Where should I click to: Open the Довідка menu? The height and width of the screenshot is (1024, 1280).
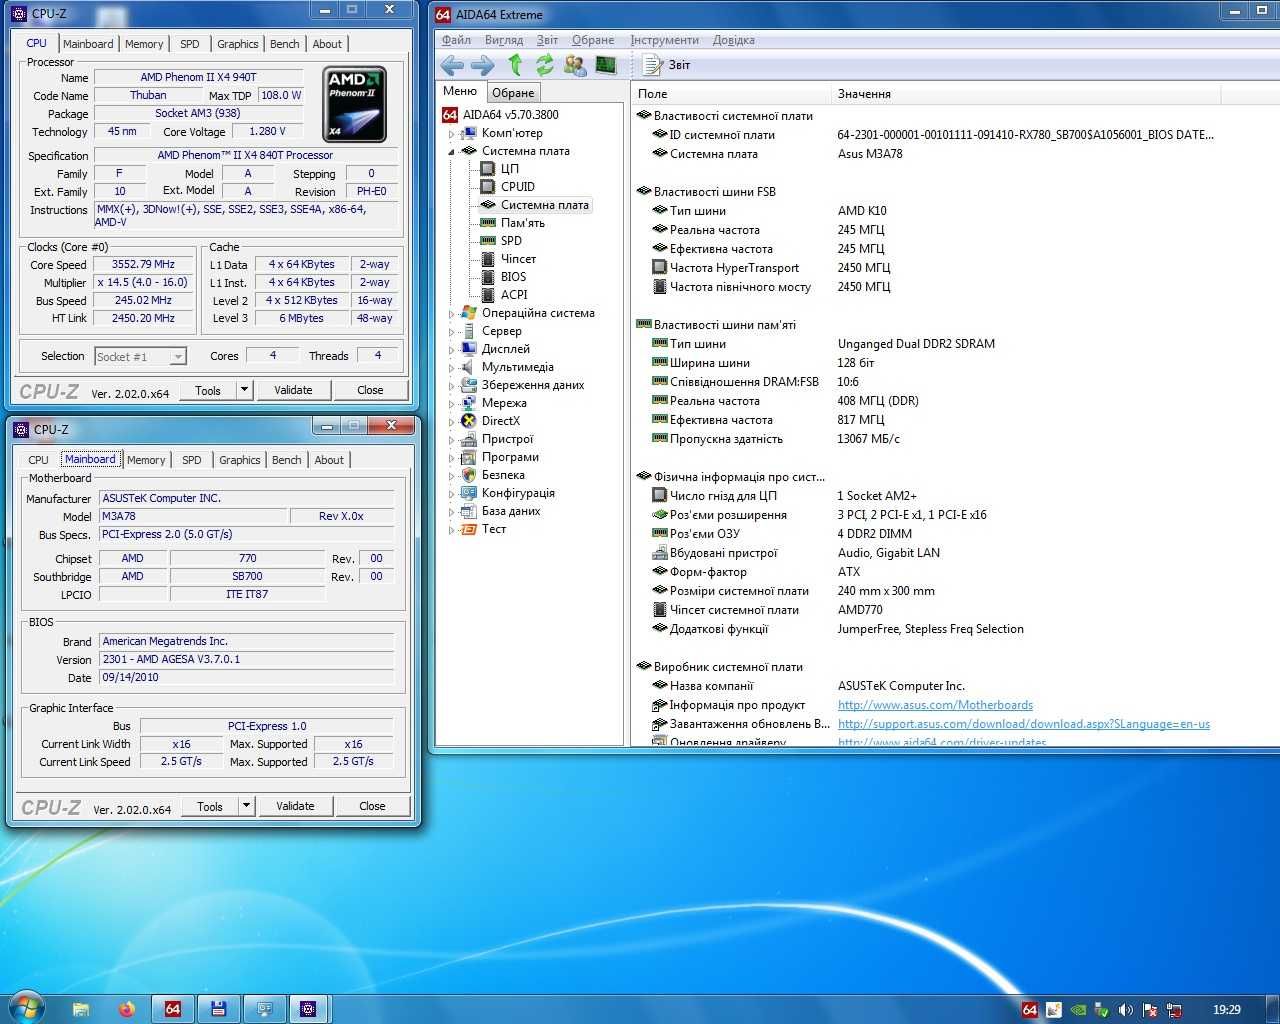pyautogui.click(x=734, y=40)
